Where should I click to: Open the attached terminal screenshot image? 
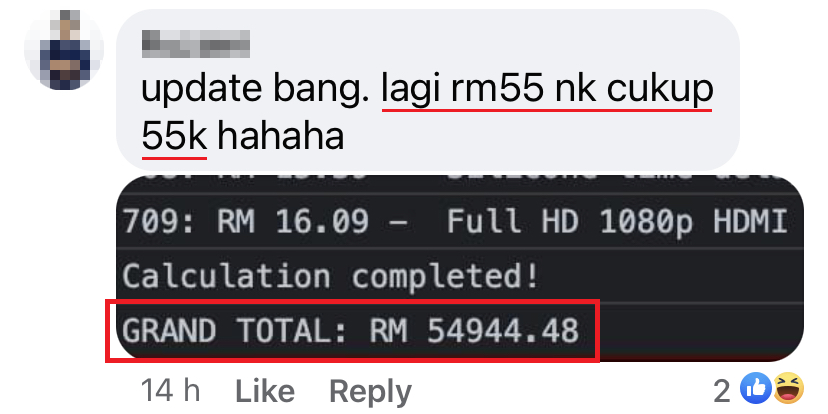coord(460,269)
